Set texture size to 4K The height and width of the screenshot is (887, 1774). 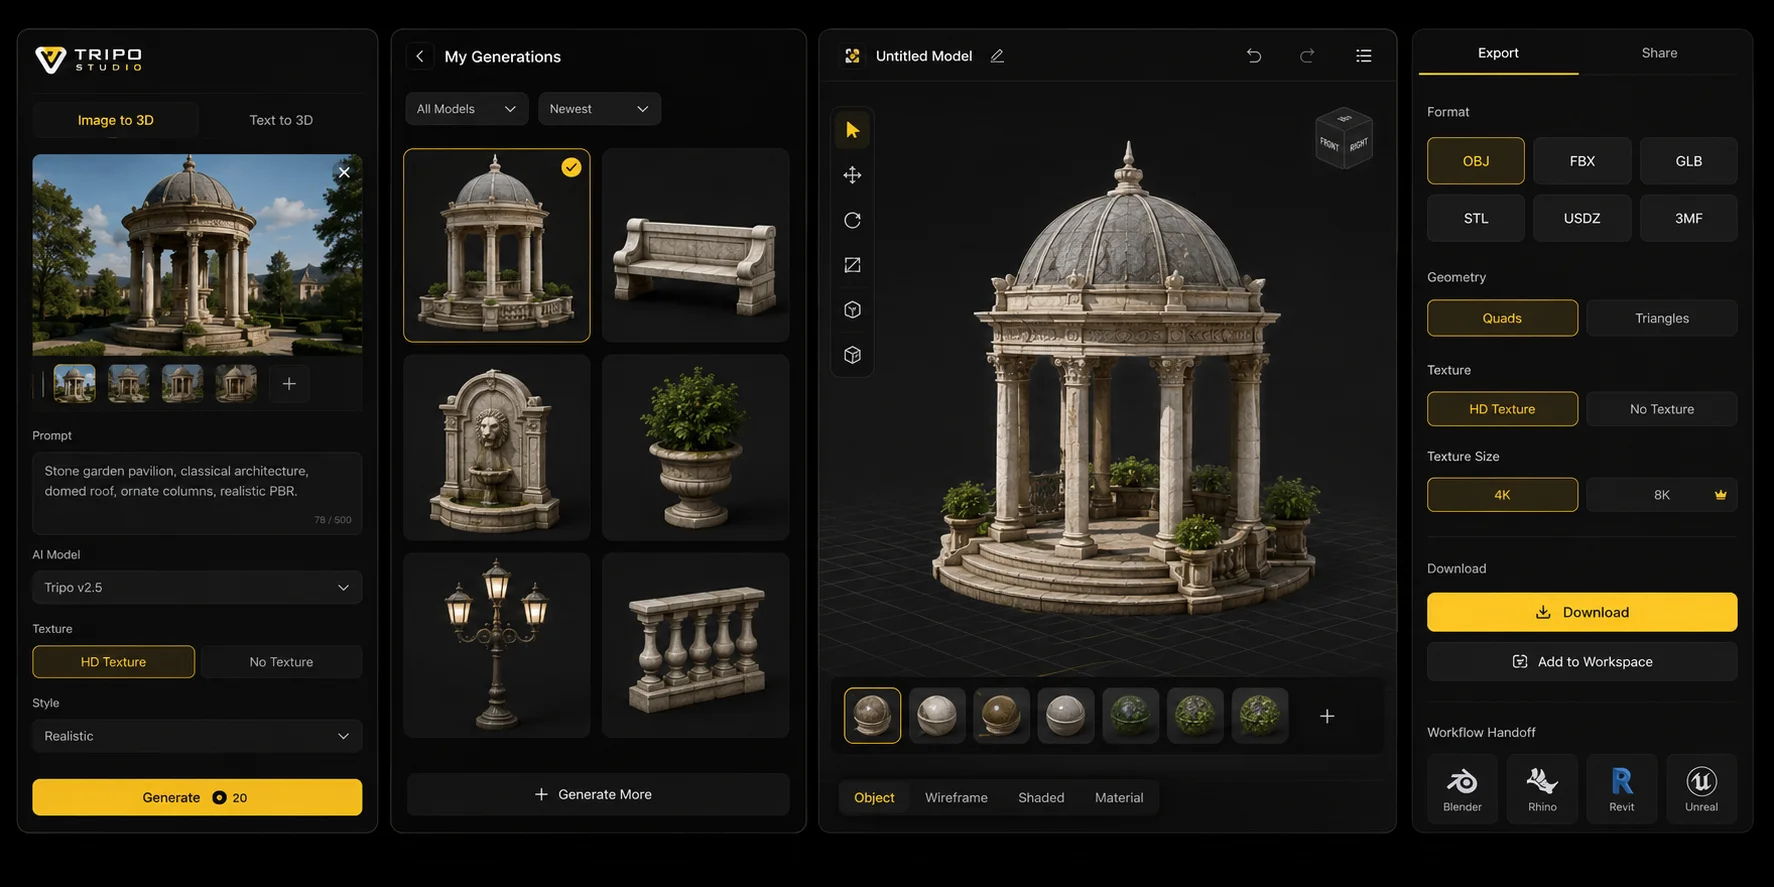pyautogui.click(x=1502, y=495)
